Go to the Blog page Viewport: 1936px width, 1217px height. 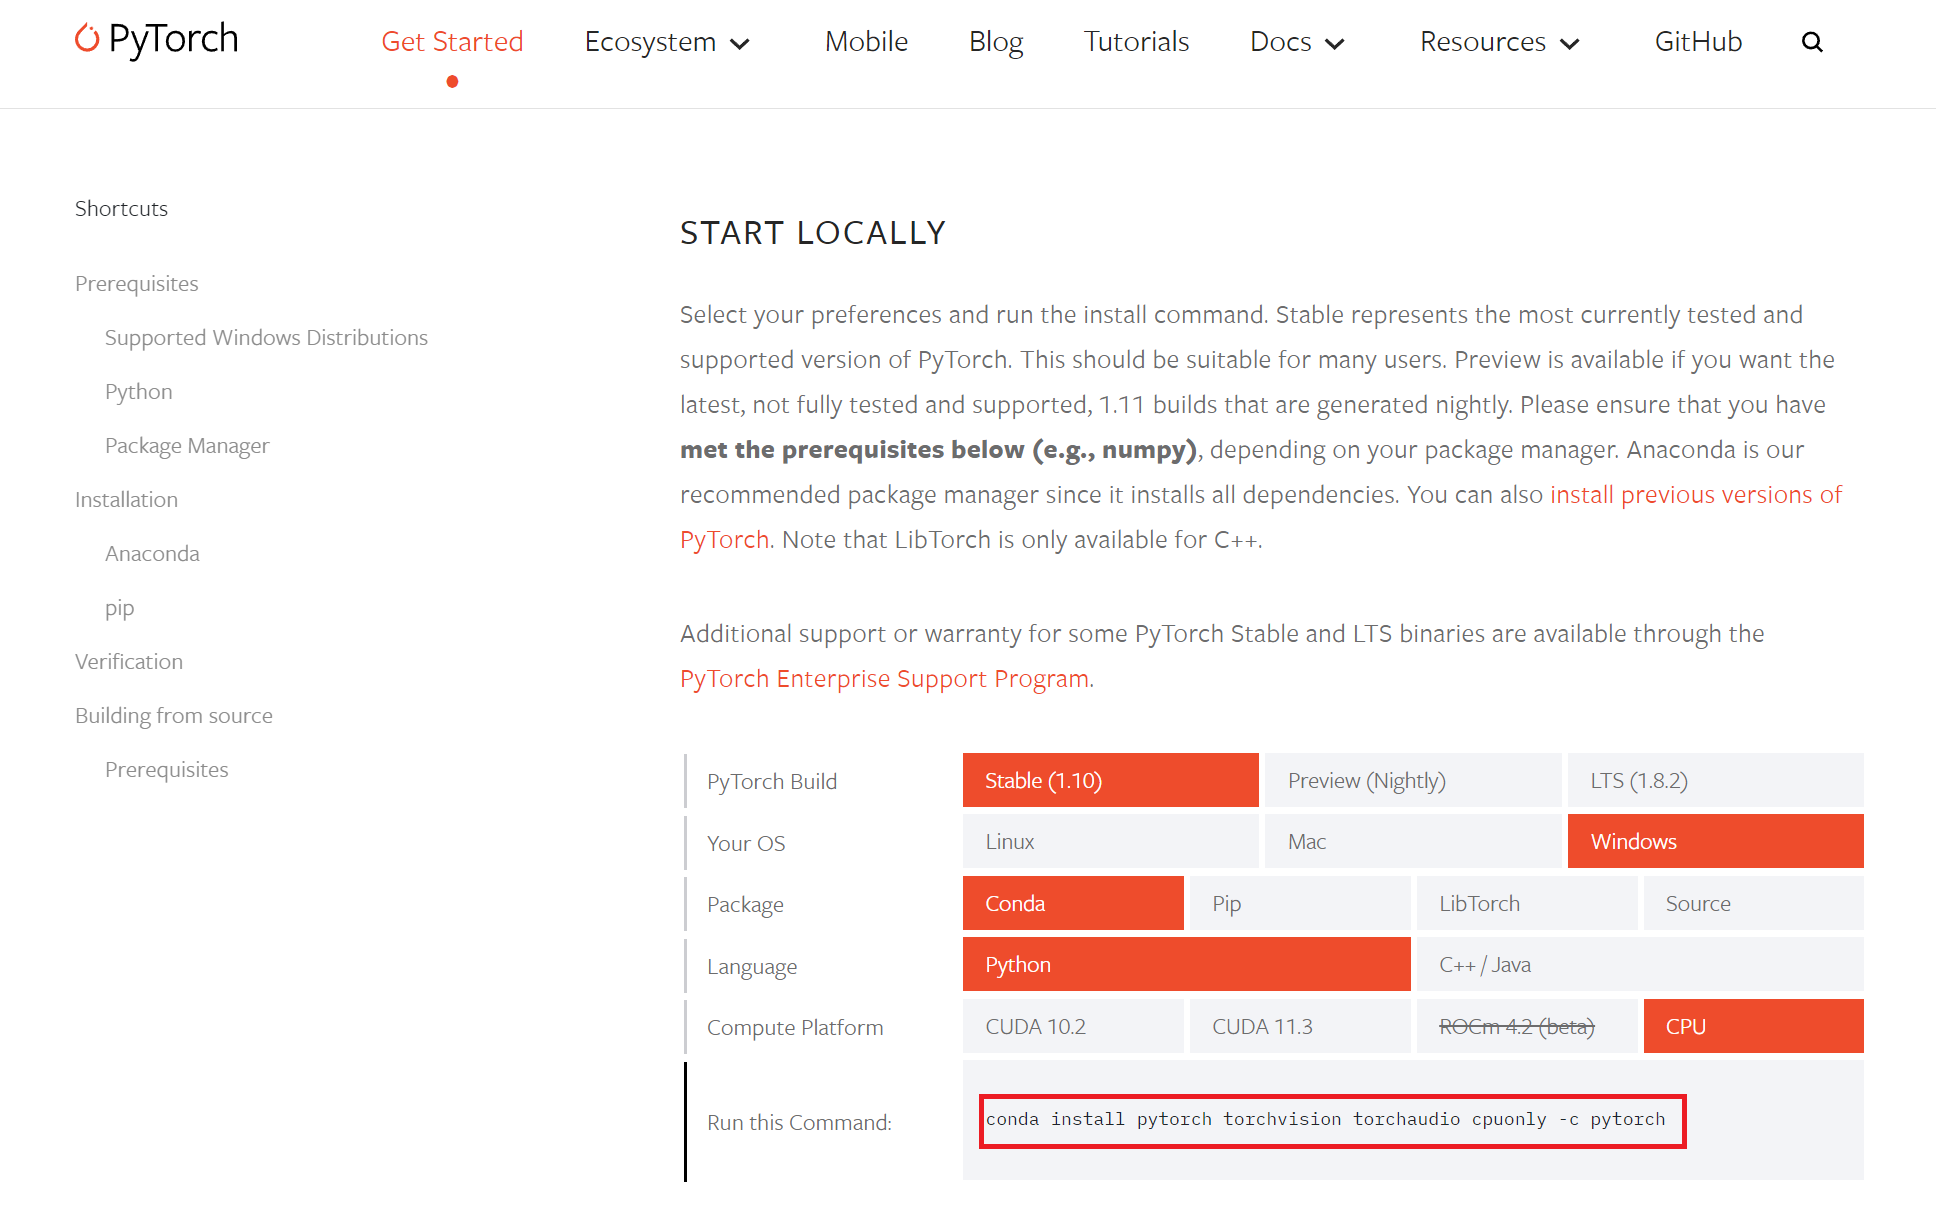pos(995,42)
